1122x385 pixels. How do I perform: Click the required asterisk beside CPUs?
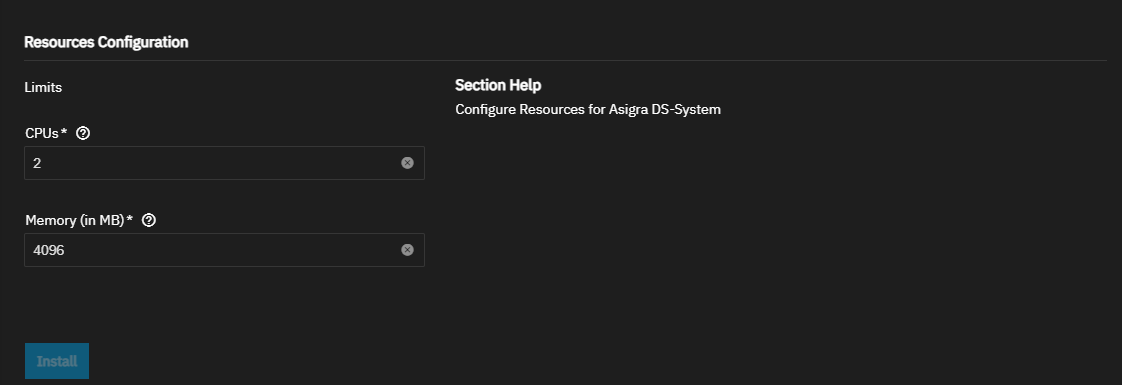tap(64, 132)
